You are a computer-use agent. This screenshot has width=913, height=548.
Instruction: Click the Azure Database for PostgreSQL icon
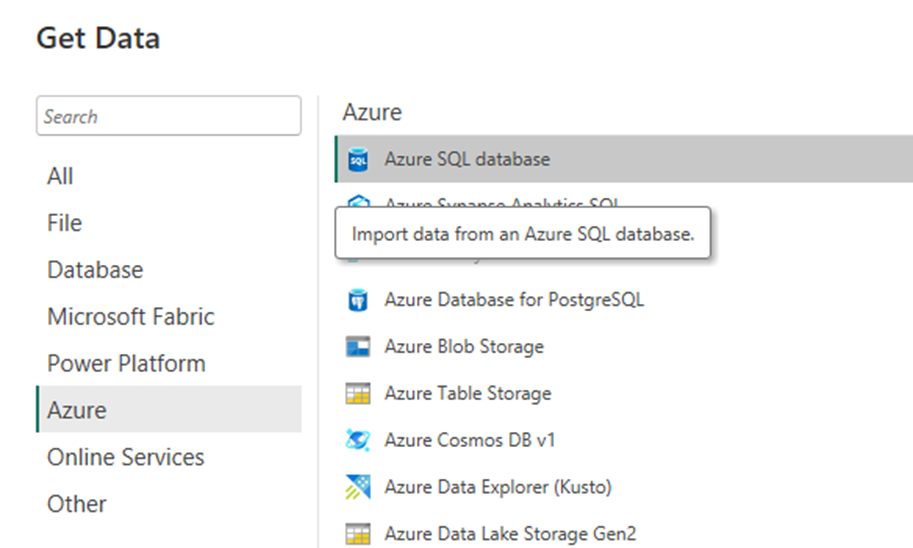357,299
